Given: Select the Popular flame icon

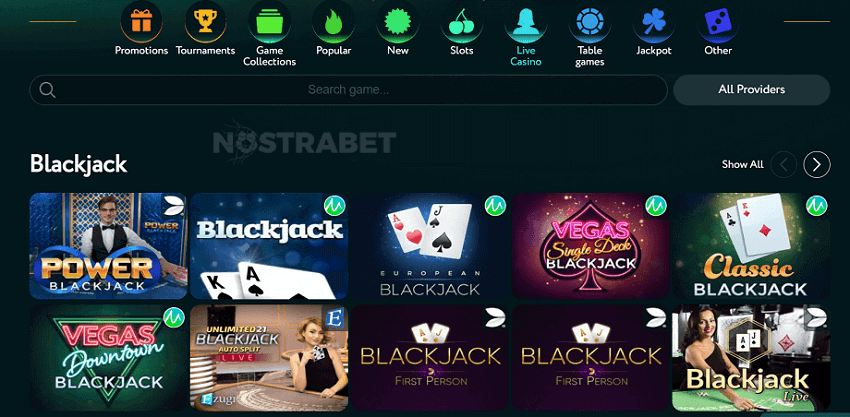Looking at the screenshot, I should 333,22.
